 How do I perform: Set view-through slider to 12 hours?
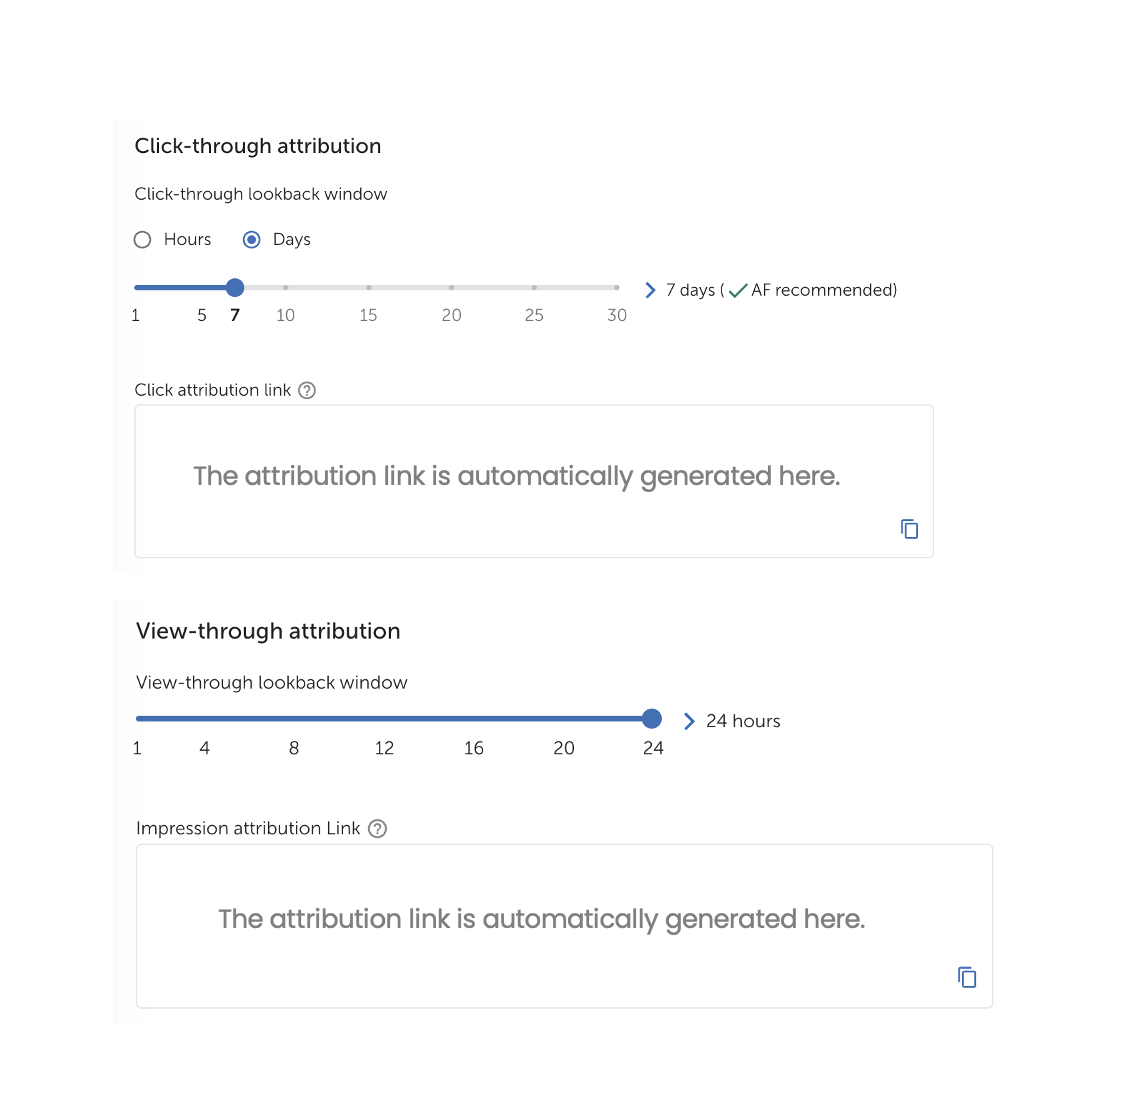[x=384, y=718]
